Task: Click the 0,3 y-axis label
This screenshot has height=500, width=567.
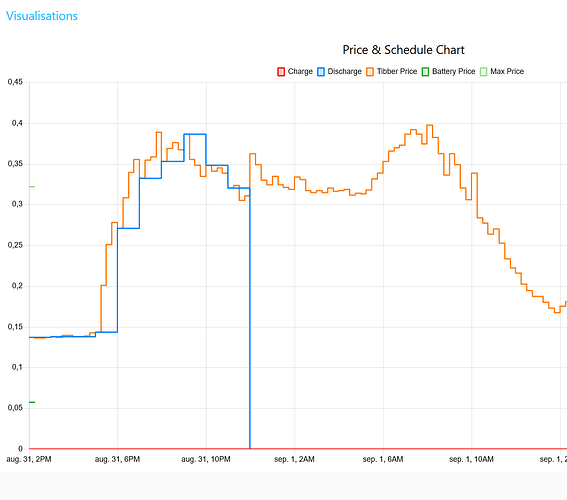Action: click(x=17, y=204)
